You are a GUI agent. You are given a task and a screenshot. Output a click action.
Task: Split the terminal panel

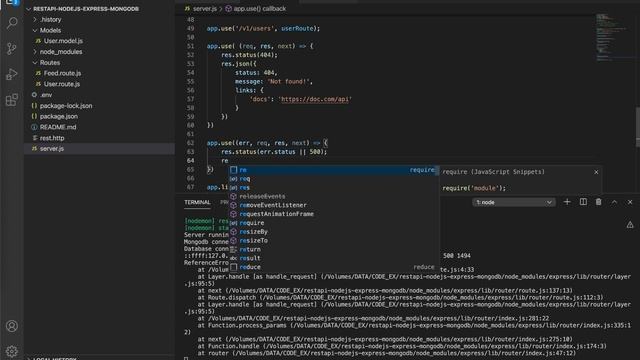pos(583,202)
